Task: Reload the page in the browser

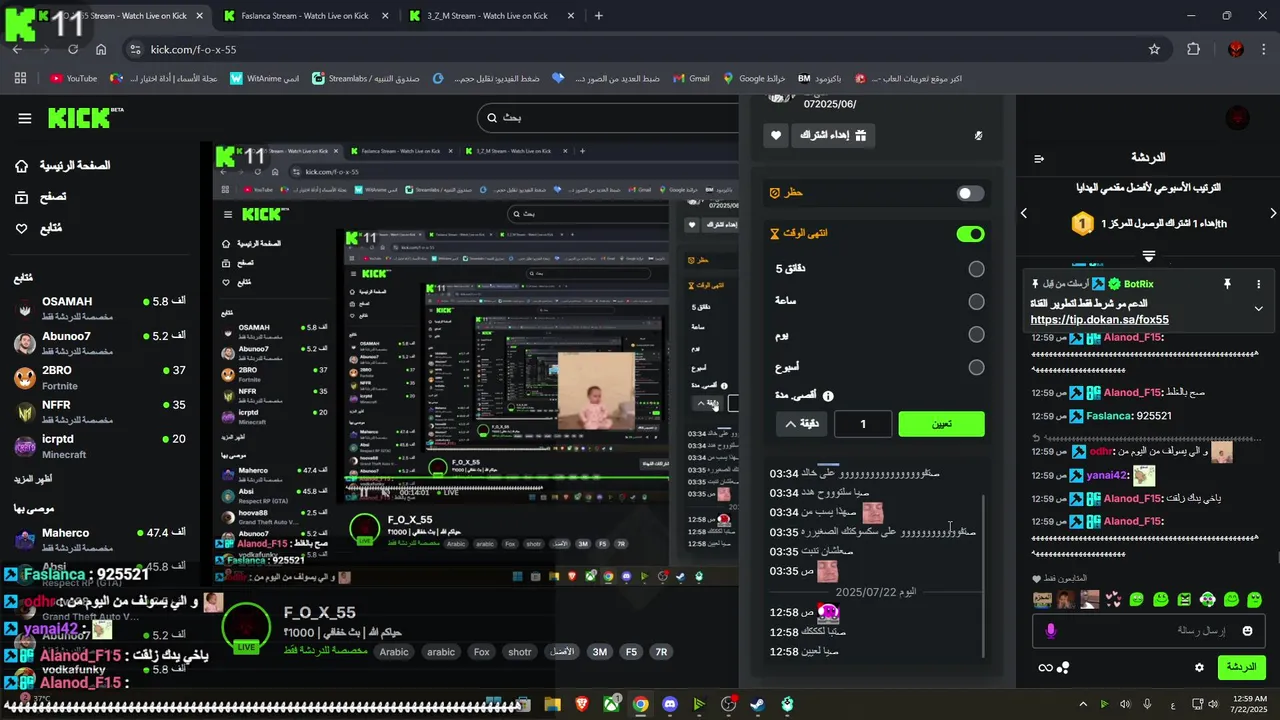Action: (x=73, y=49)
